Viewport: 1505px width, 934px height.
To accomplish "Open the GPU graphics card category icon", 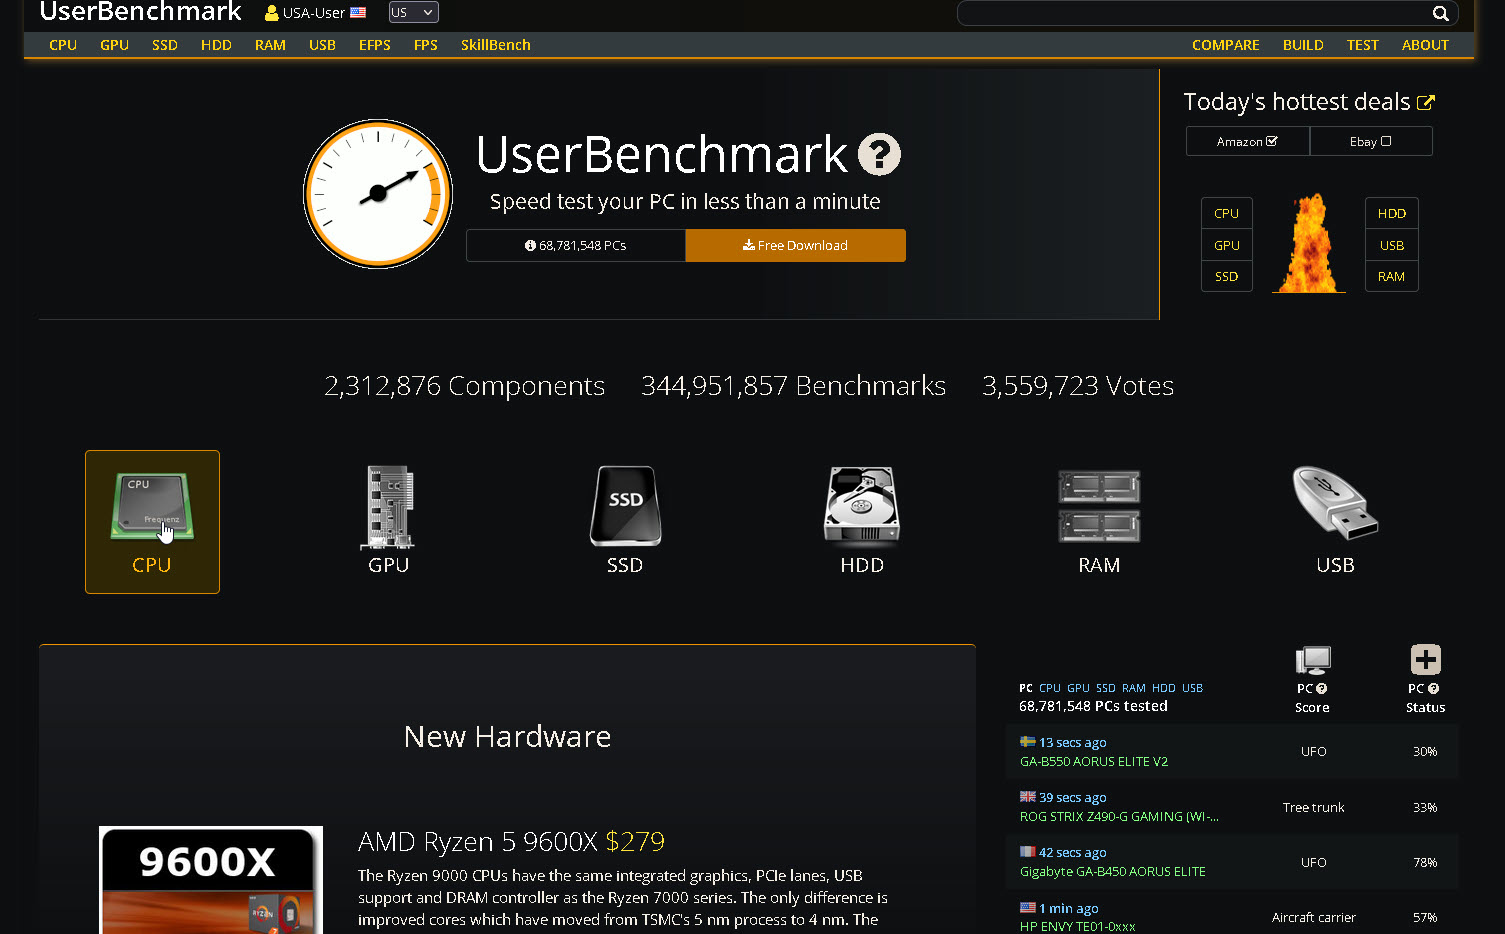I will pyautogui.click(x=388, y=506).
